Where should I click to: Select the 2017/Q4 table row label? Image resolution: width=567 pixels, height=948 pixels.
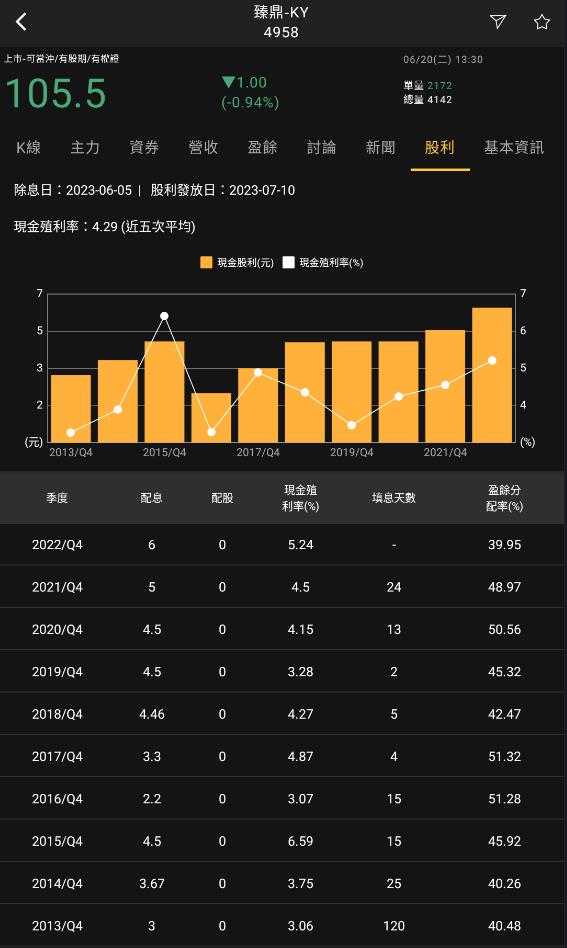click(x=57, y=756)
